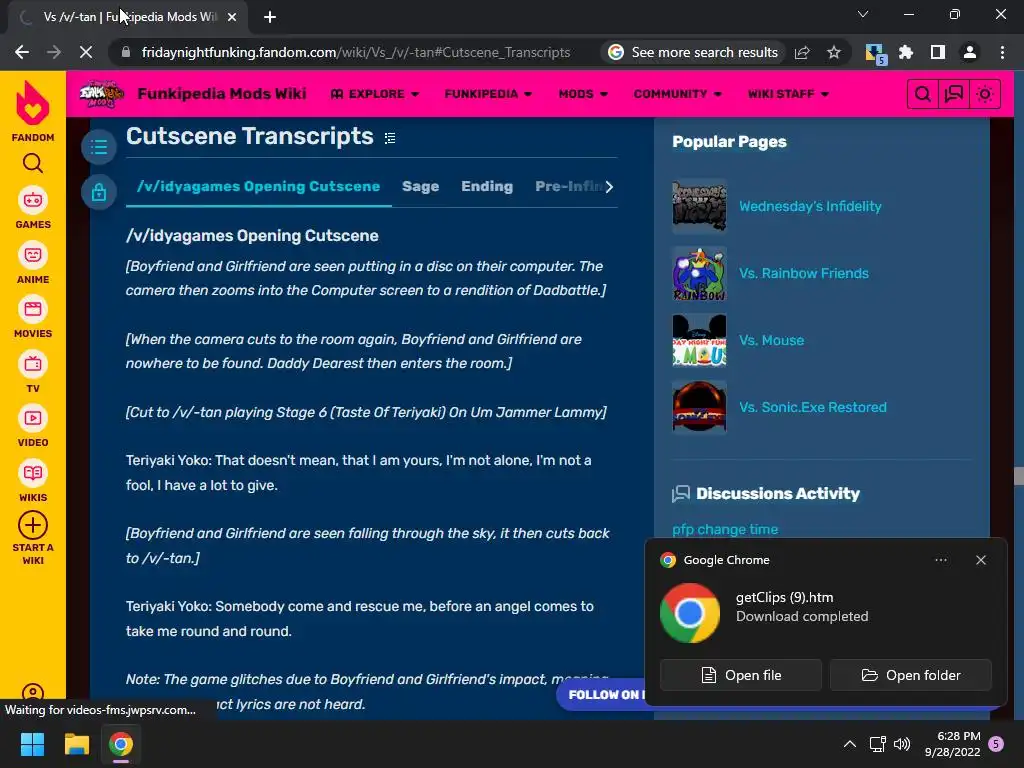This screenshot has width=1024, height=768.
Task: Dismiss the Google Chrome notification
Action: (980, 560)
